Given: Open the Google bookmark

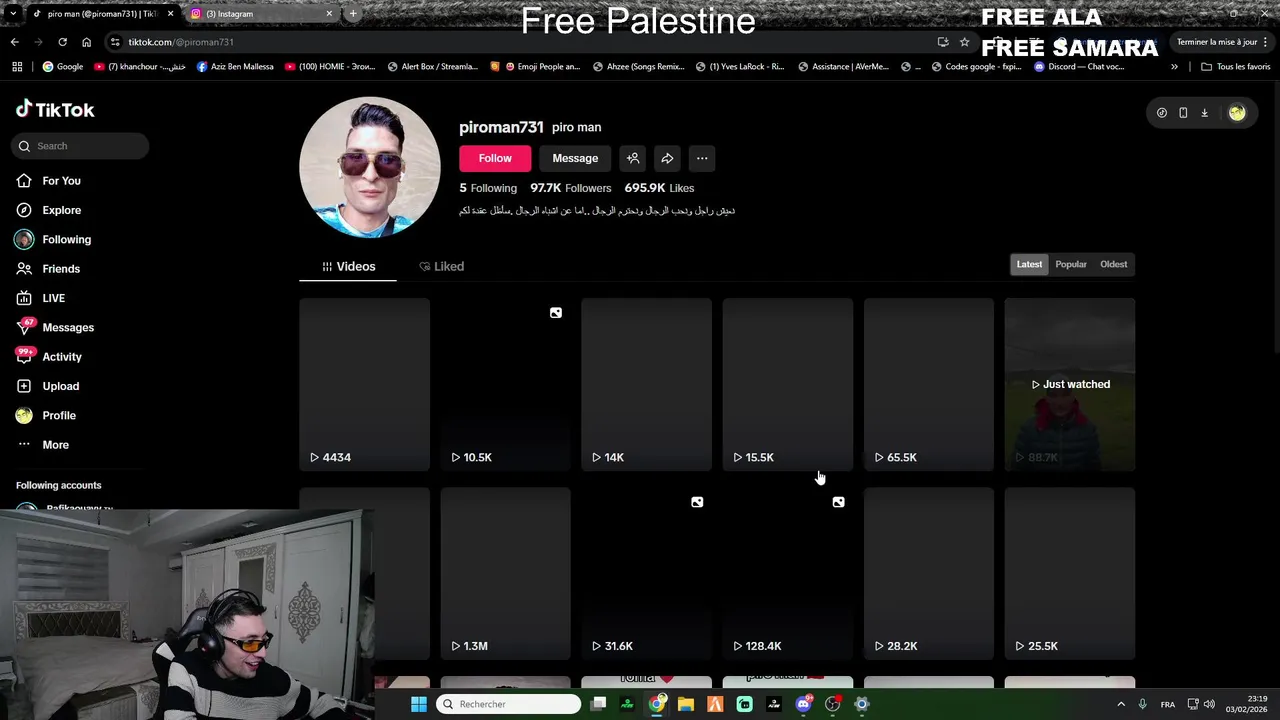Looking at the screenshot, I should click(x=63, y=67).
